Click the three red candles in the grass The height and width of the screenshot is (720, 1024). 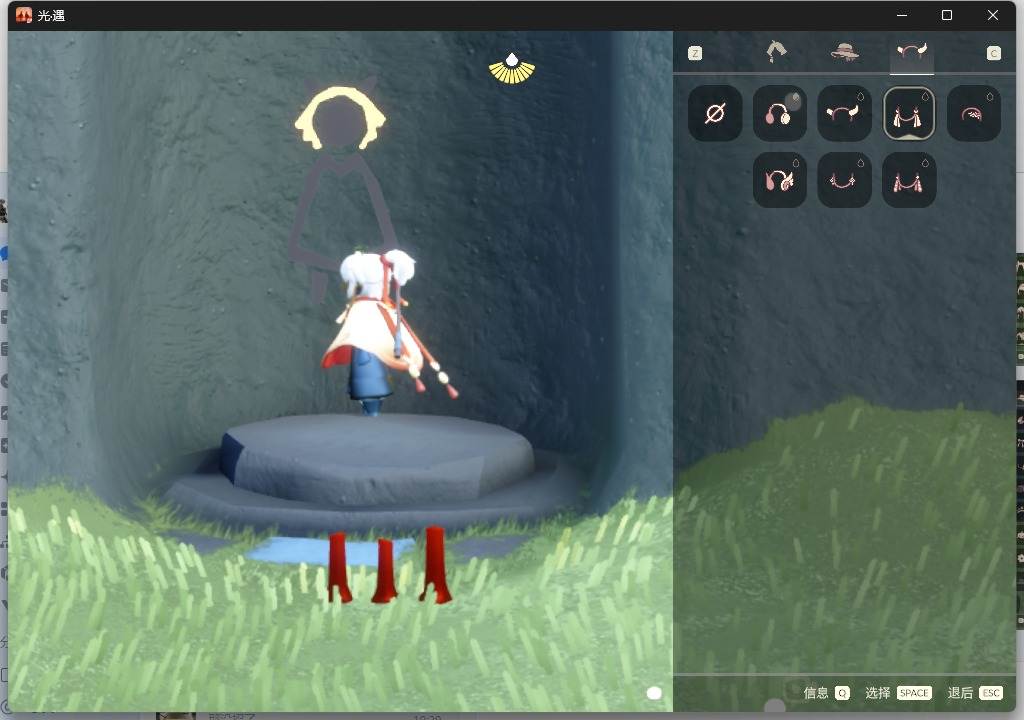pyautogui.click(x=389, y=565)
